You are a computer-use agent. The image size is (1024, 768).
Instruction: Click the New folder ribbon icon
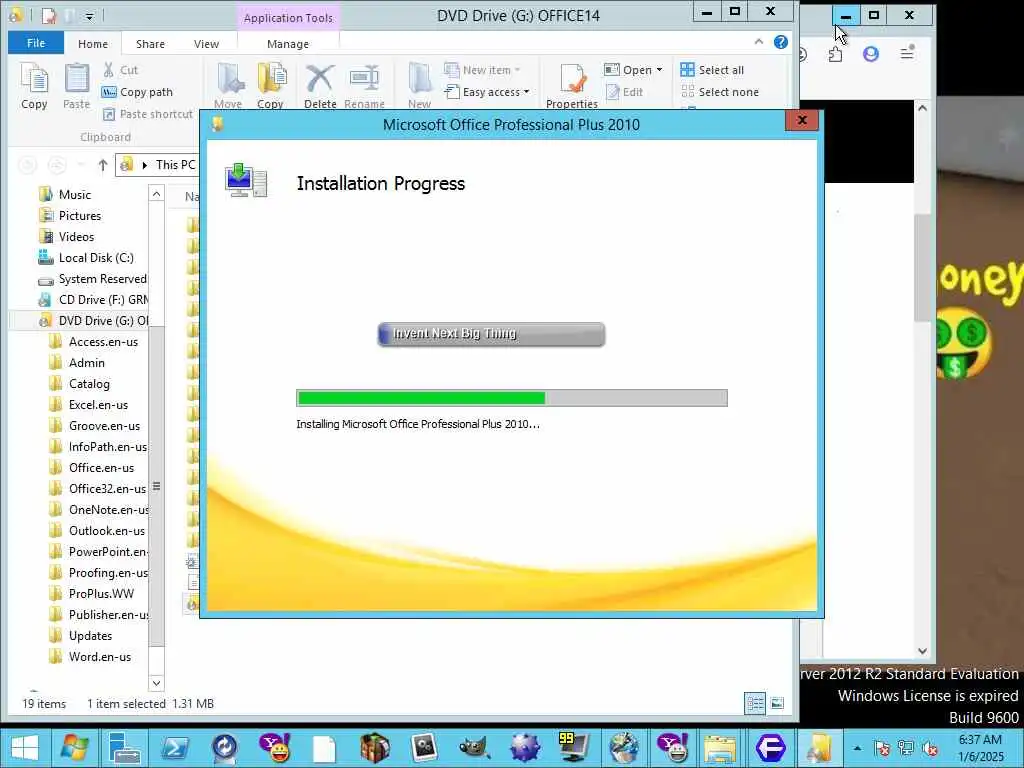coord(419,86)
